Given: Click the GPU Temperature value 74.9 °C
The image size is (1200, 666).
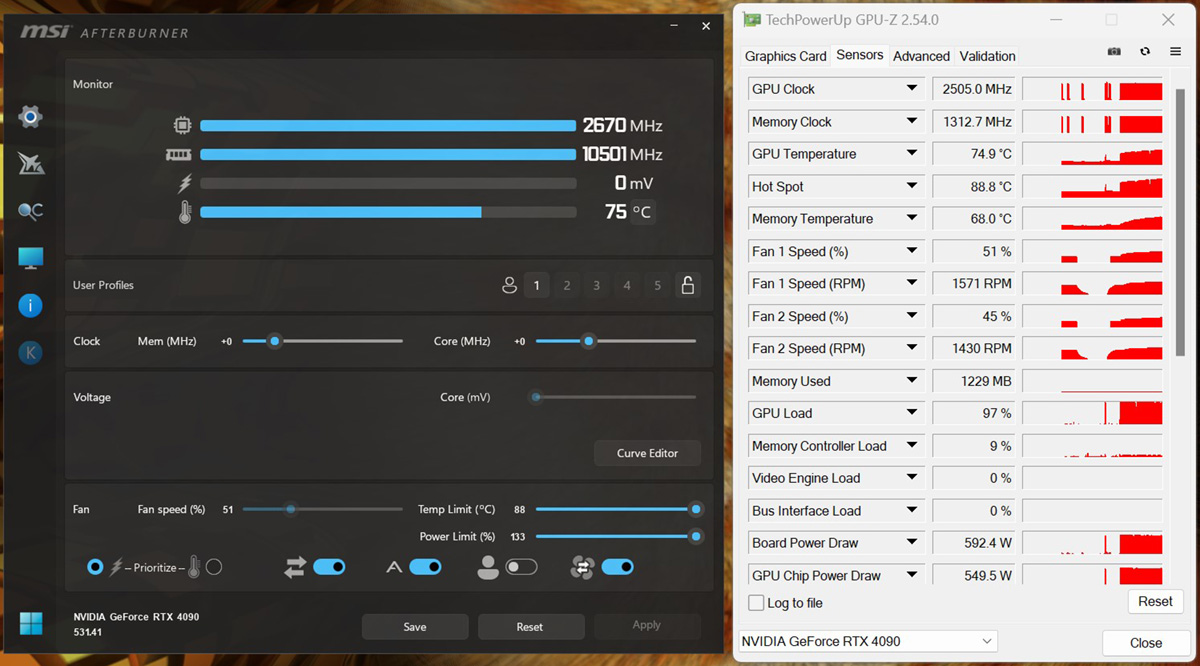Looking at the screenshot, I should pyautogui.click(x=974, y=154).
